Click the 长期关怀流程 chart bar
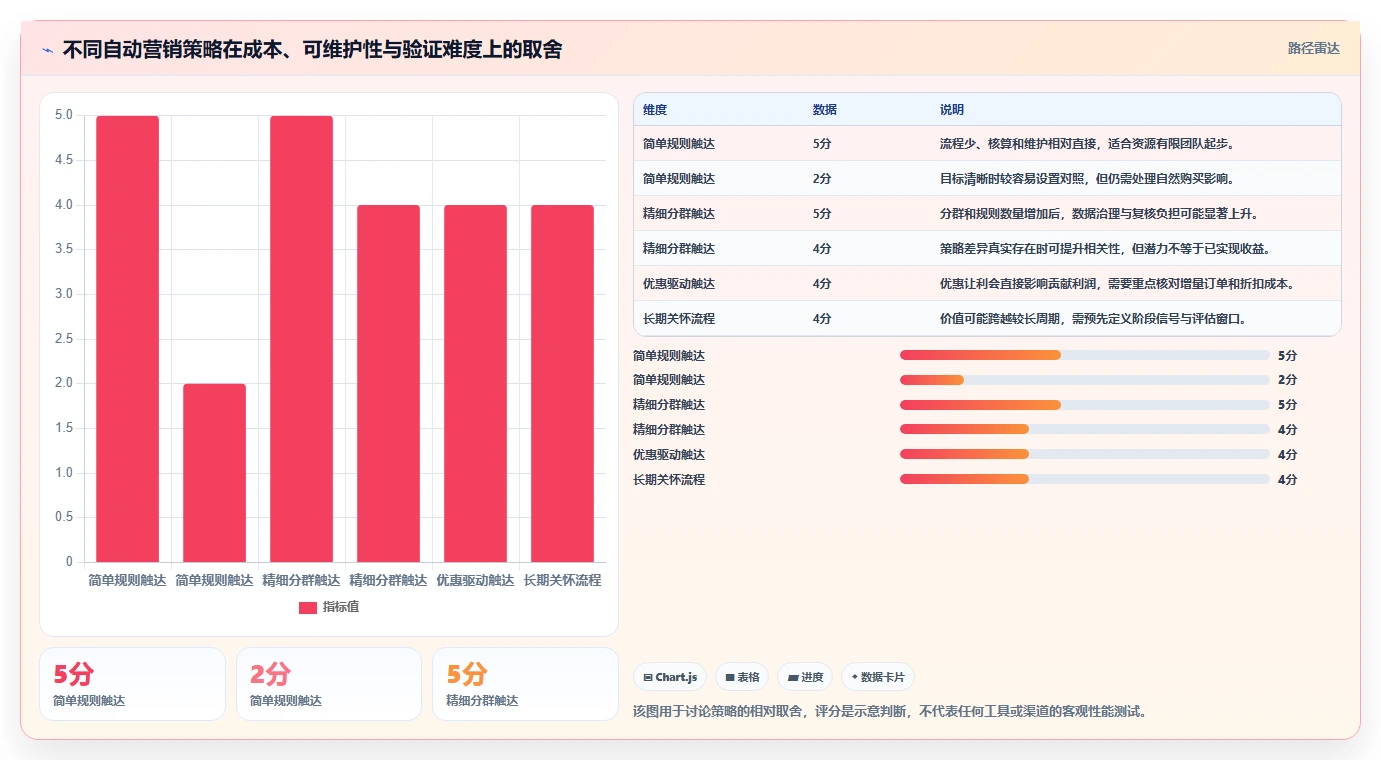This screenshot has height=760, width=1381. (562, 383)
